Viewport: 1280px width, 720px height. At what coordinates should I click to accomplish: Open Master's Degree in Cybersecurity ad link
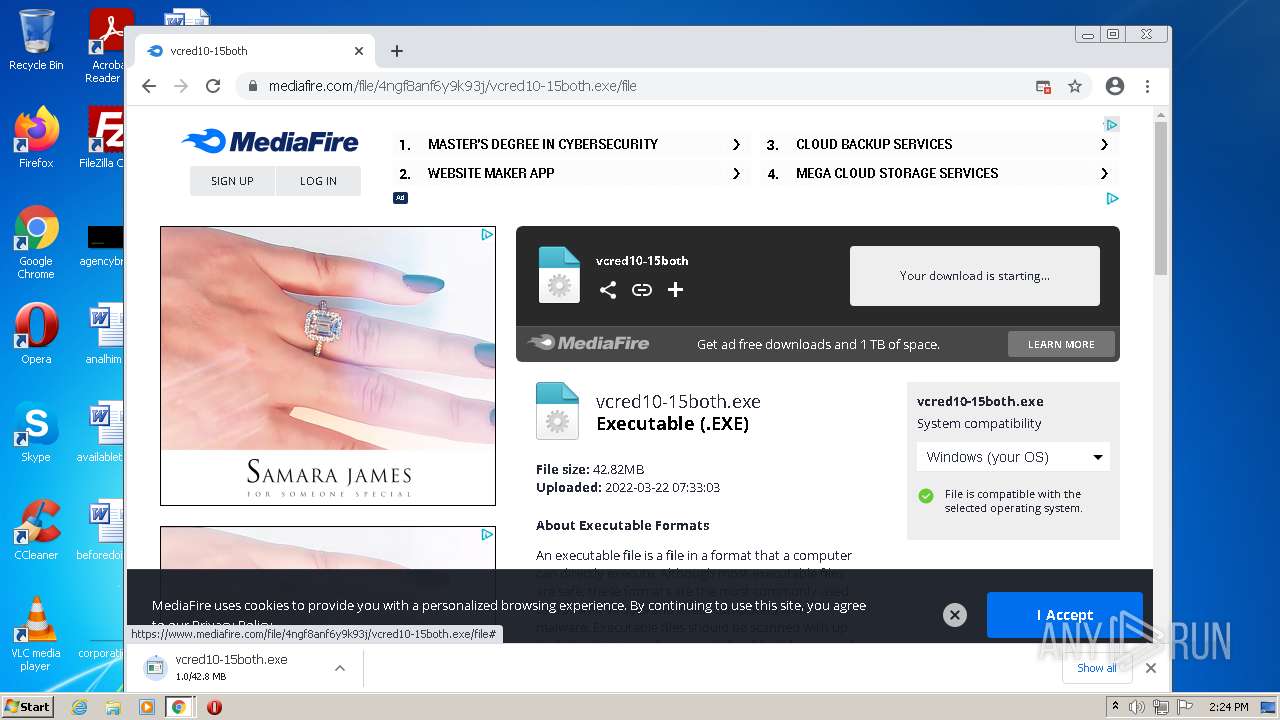571,144
